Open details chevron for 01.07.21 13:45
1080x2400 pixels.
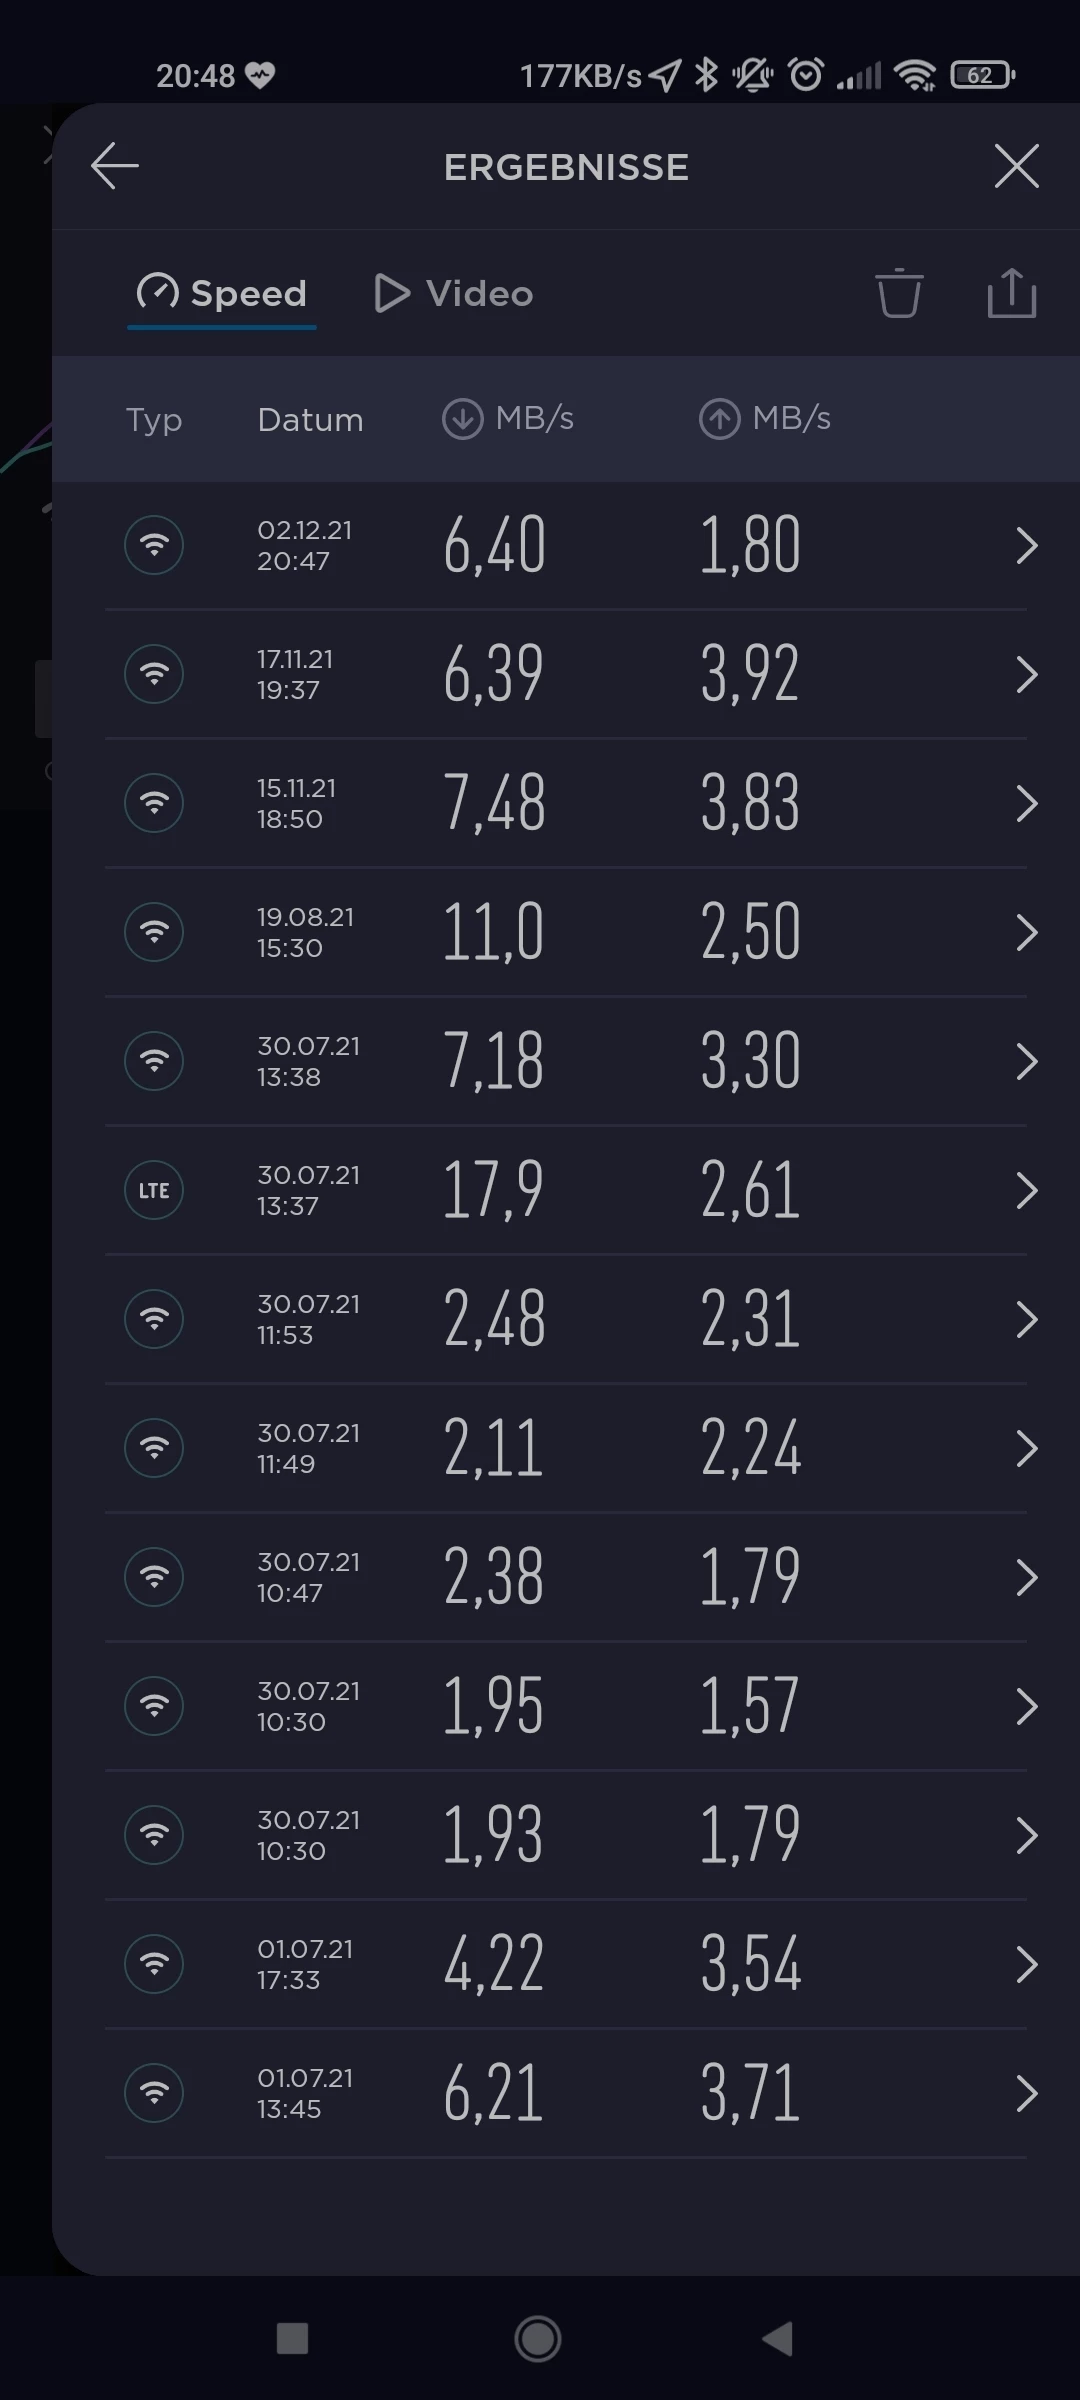click(1026, 2093)
